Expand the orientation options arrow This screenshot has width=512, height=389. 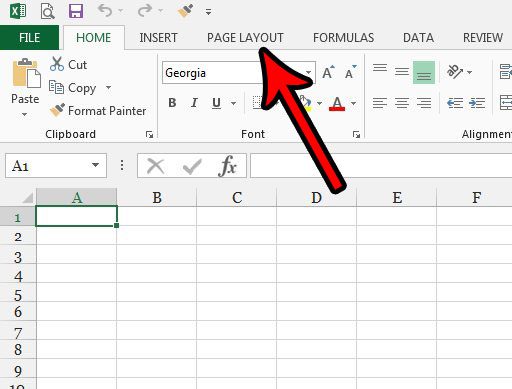(x=469, y=72)
